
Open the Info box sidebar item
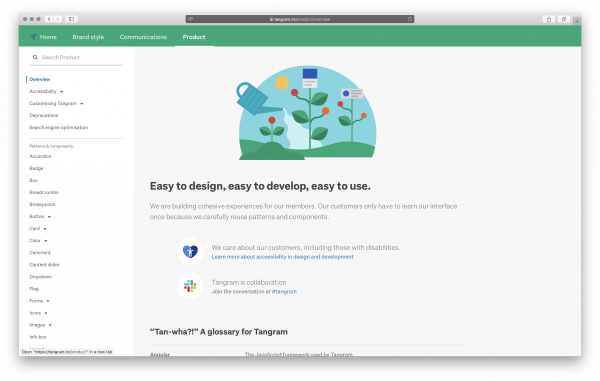point(38,337)
